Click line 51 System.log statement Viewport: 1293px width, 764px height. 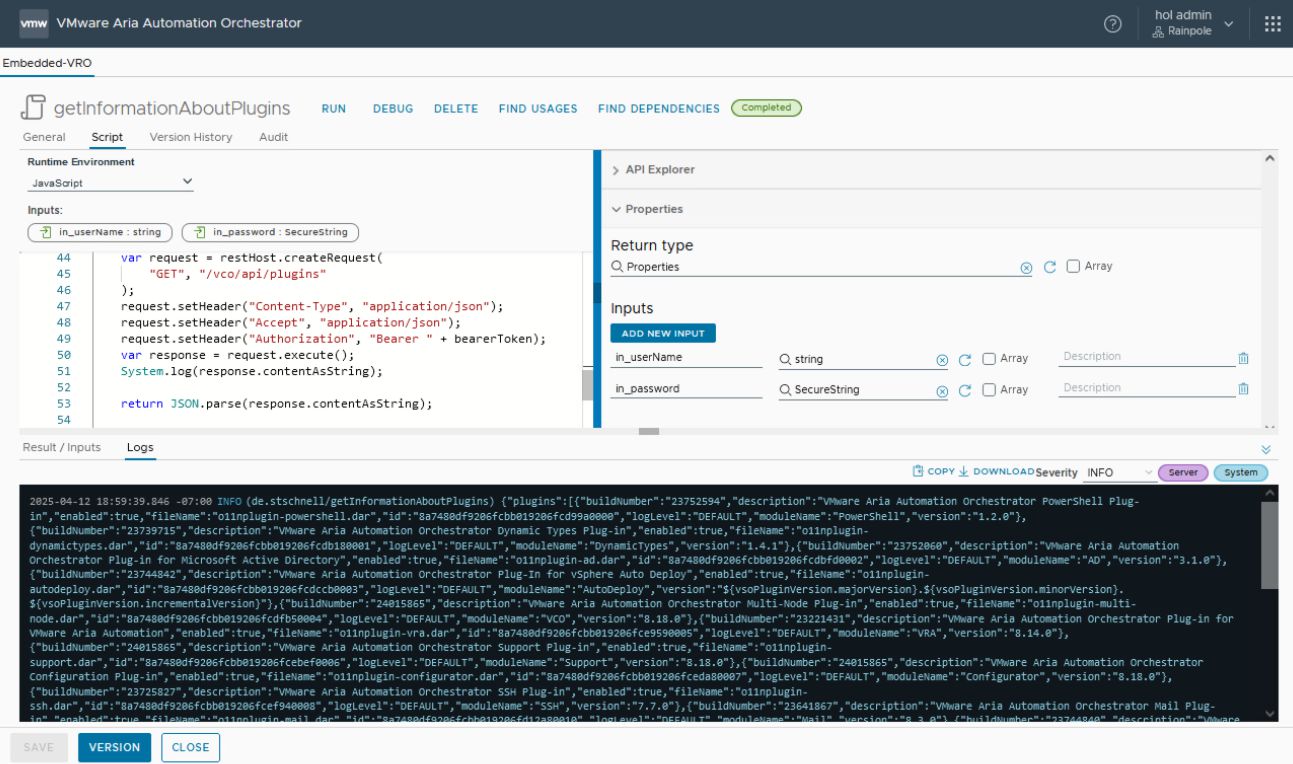click(x=251, y=371)
